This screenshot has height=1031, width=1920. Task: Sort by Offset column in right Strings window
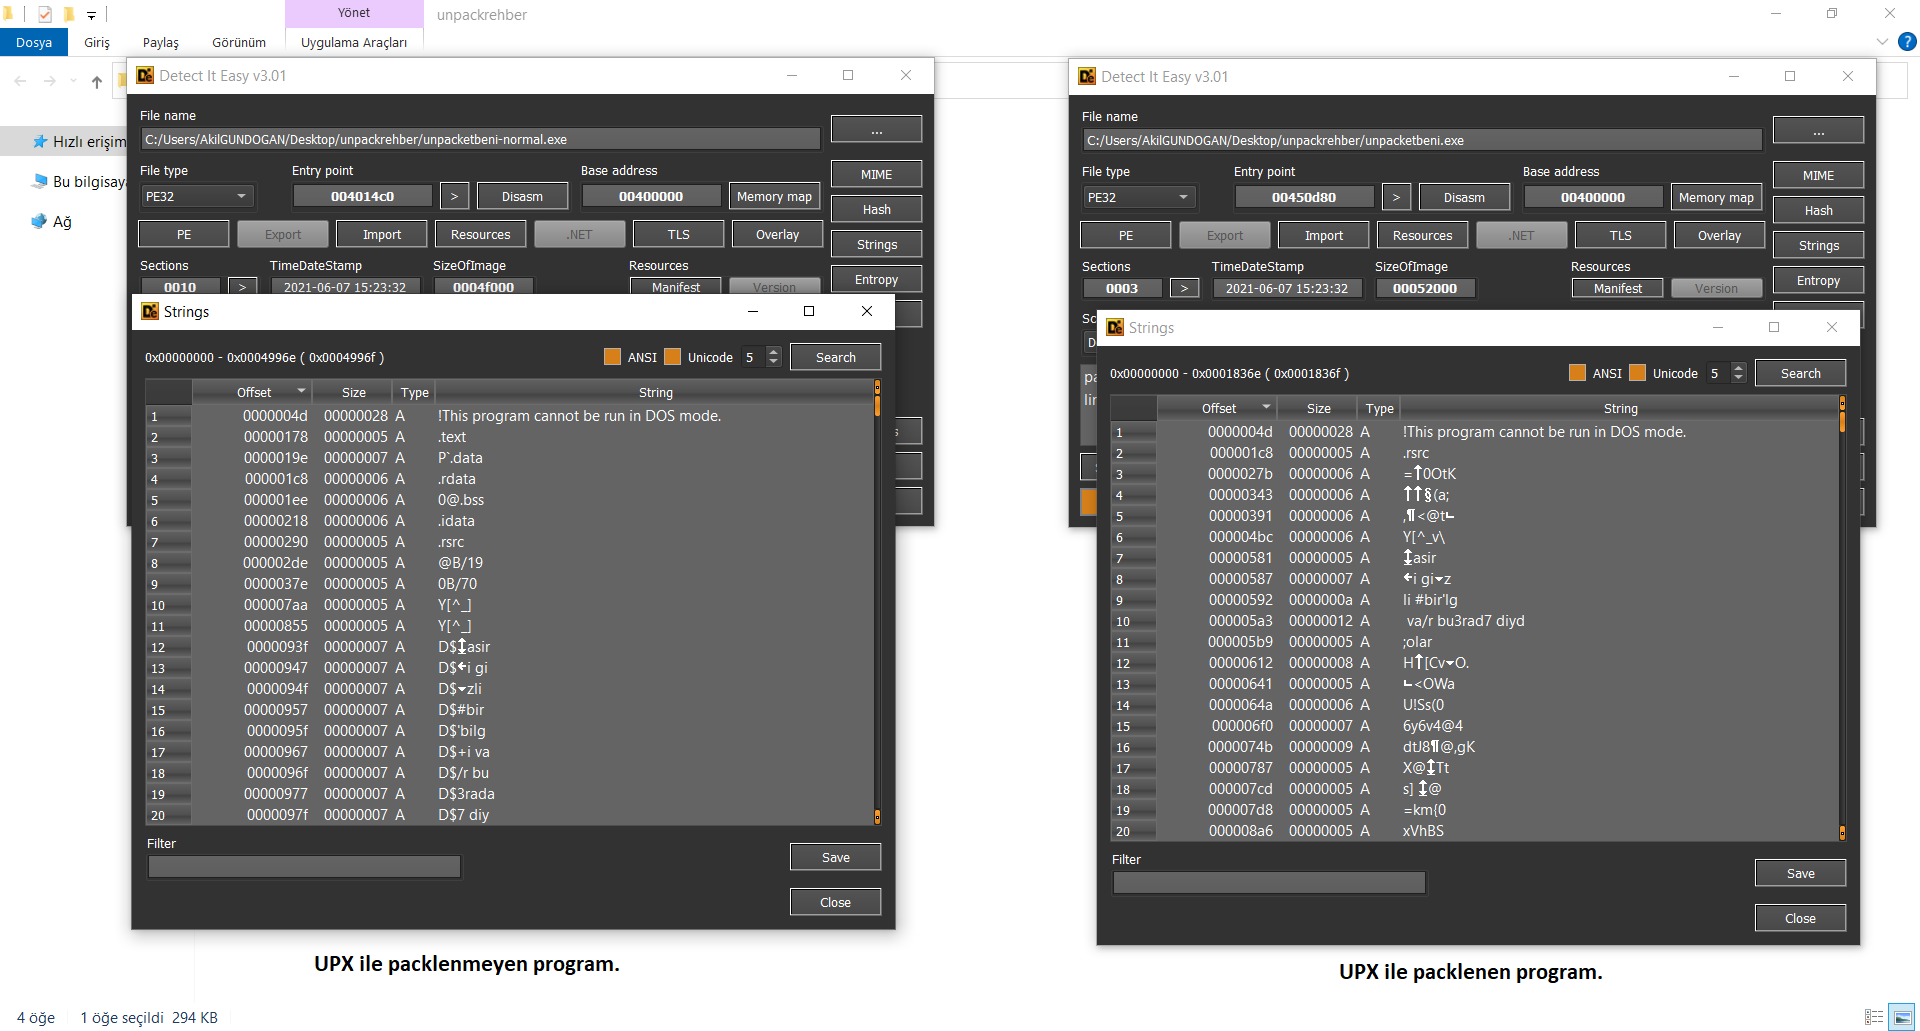point(1217,408)
